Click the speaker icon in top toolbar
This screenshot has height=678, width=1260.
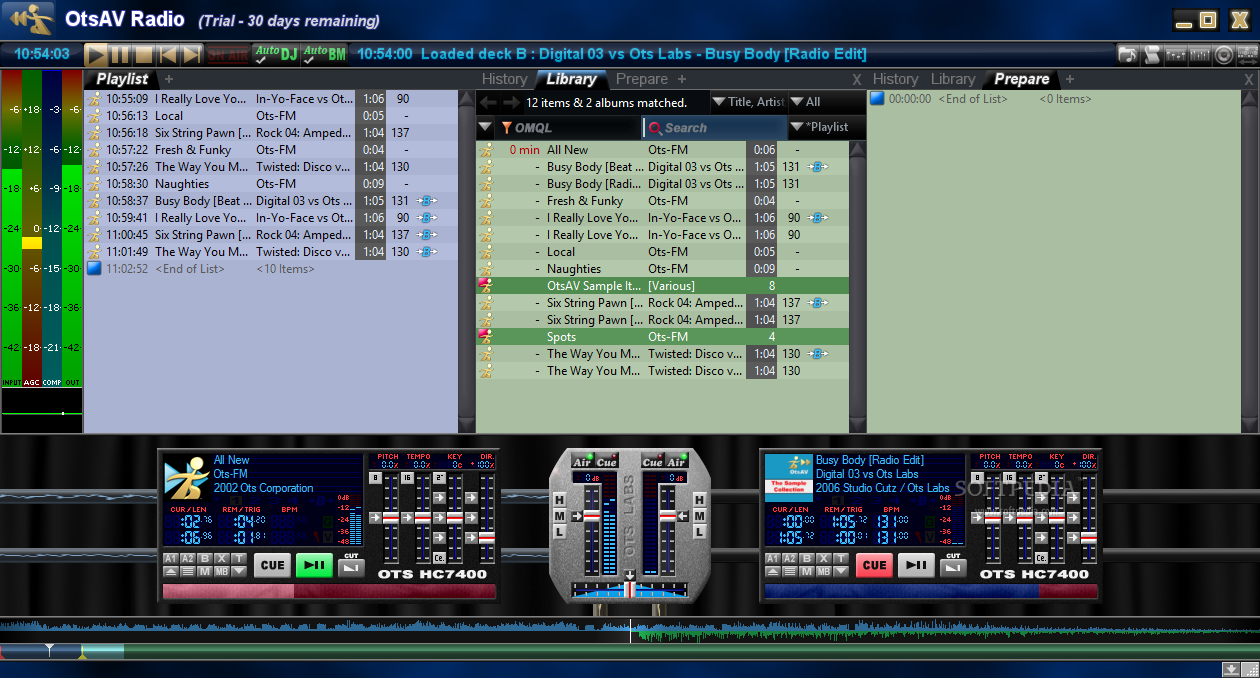1223,55
